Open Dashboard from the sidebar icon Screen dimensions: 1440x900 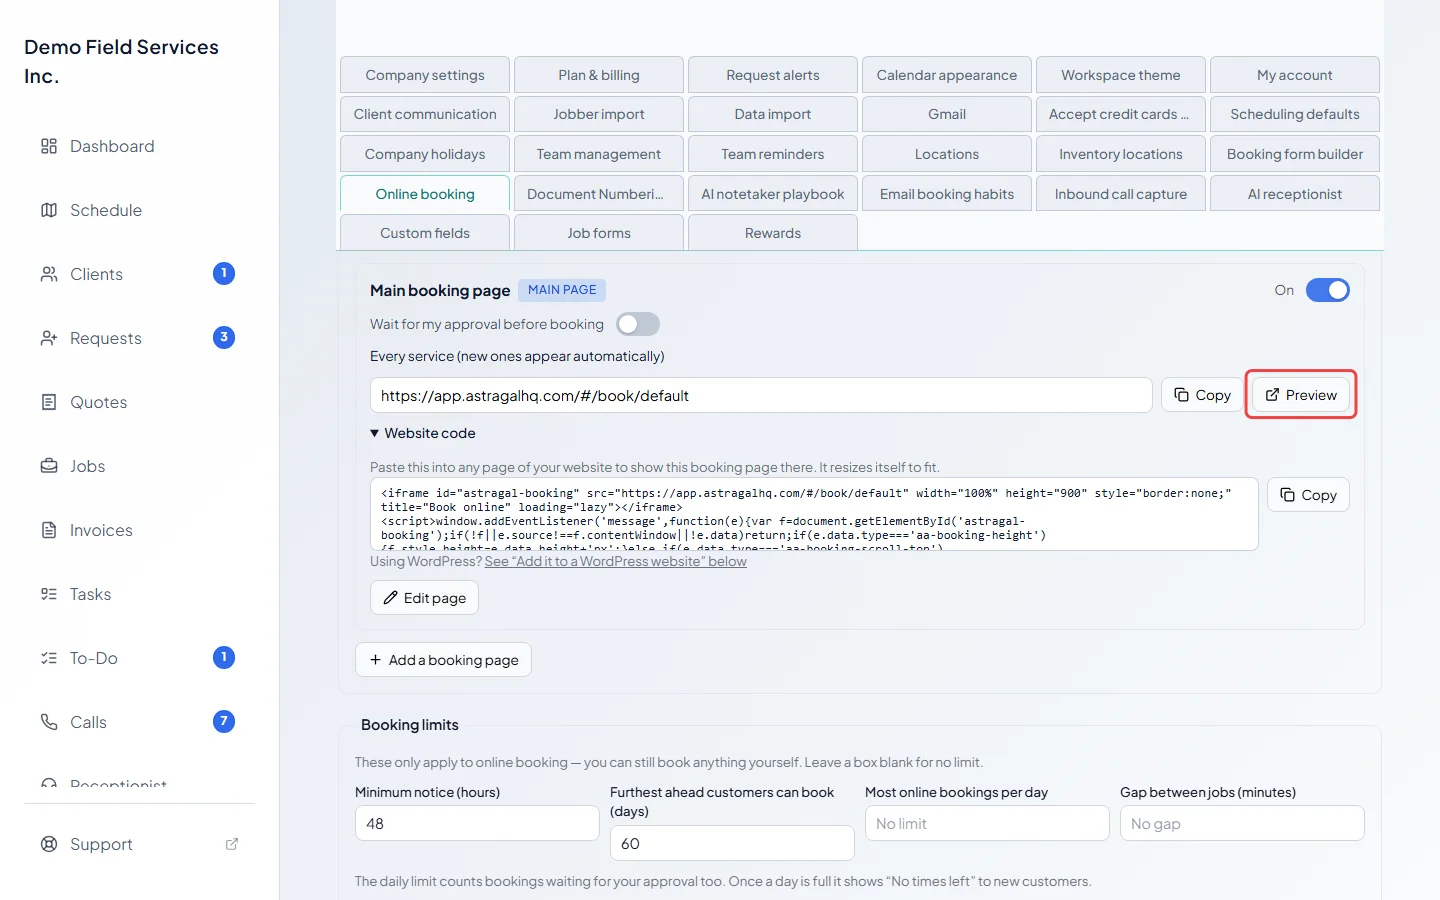click(x=49, y=146)
